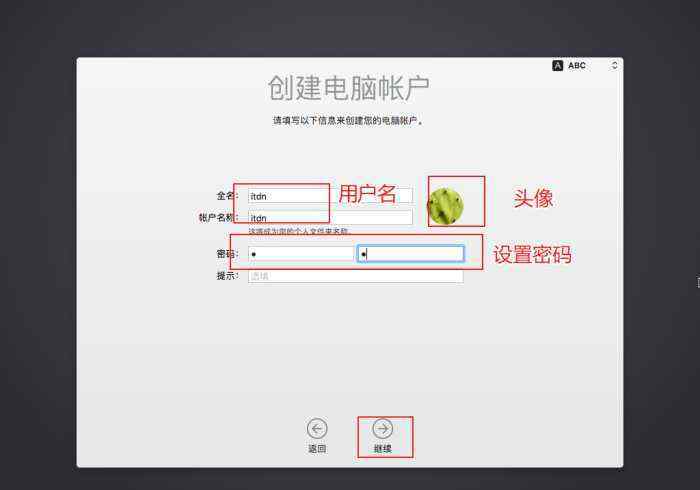Image resolution: width=700 pixels, height=490 pixels.
Task: Focus the 全名 field containing itdn
Action: pos(330,196)
